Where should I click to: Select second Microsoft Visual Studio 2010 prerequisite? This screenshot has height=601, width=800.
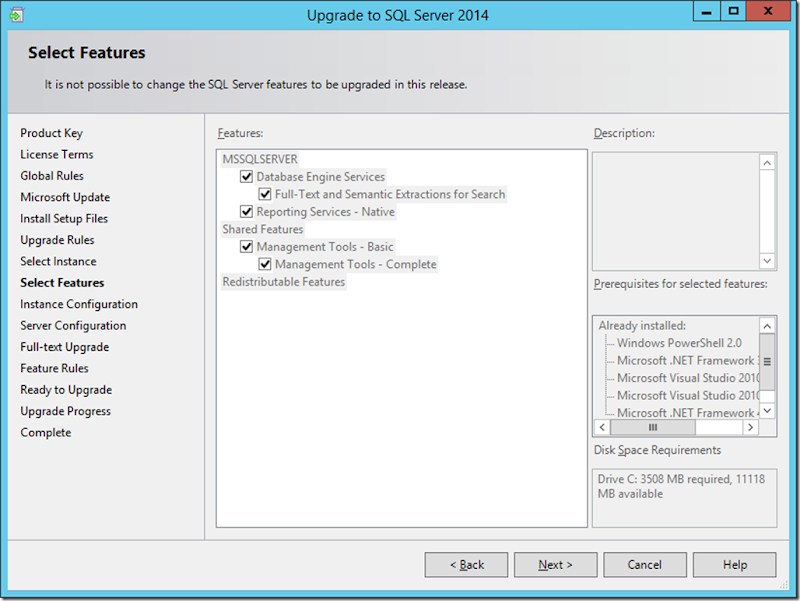(688, 395)
